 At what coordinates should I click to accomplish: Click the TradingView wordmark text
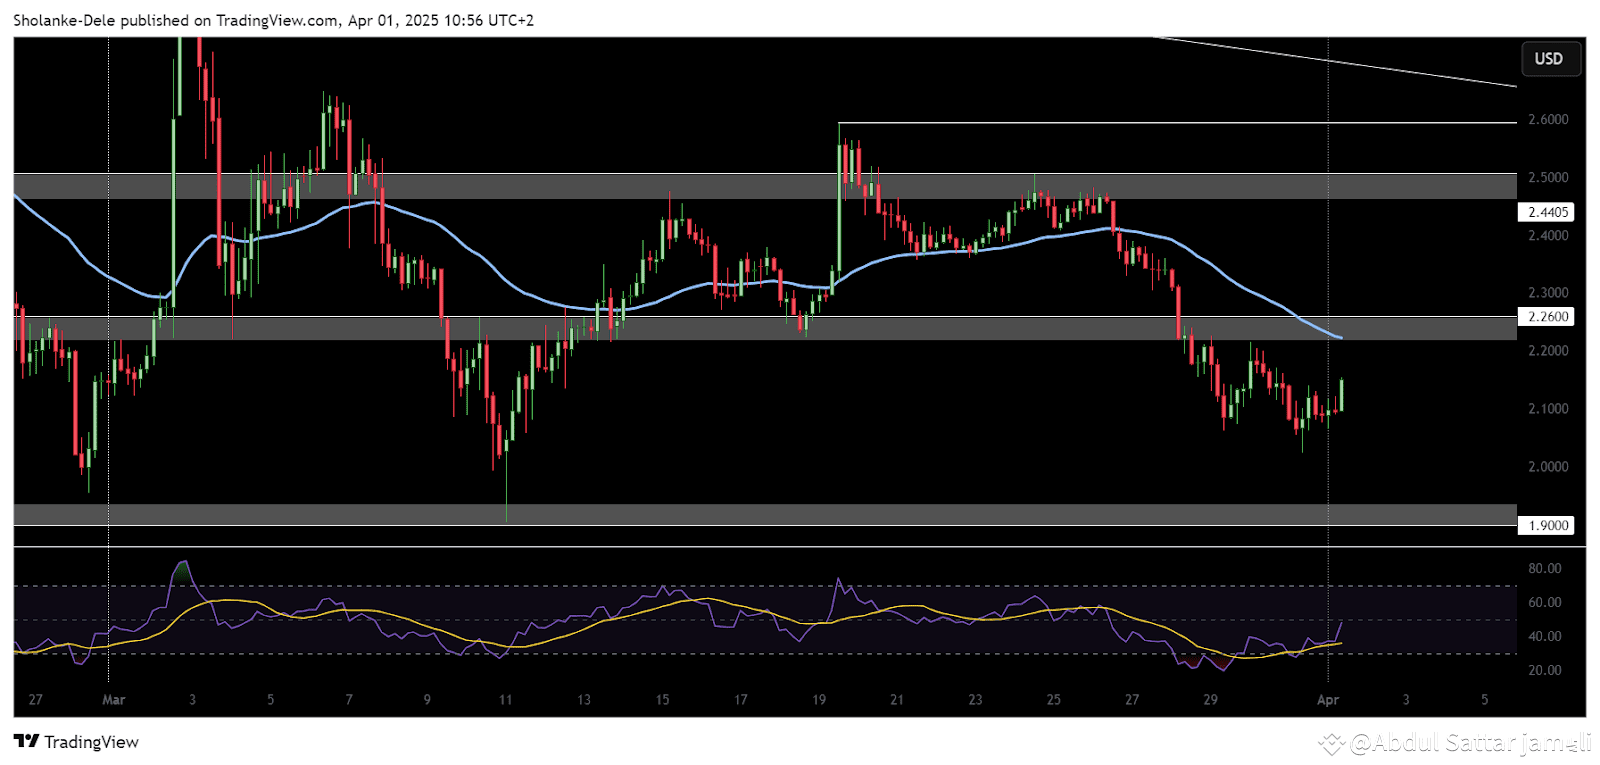pos(91,741)
